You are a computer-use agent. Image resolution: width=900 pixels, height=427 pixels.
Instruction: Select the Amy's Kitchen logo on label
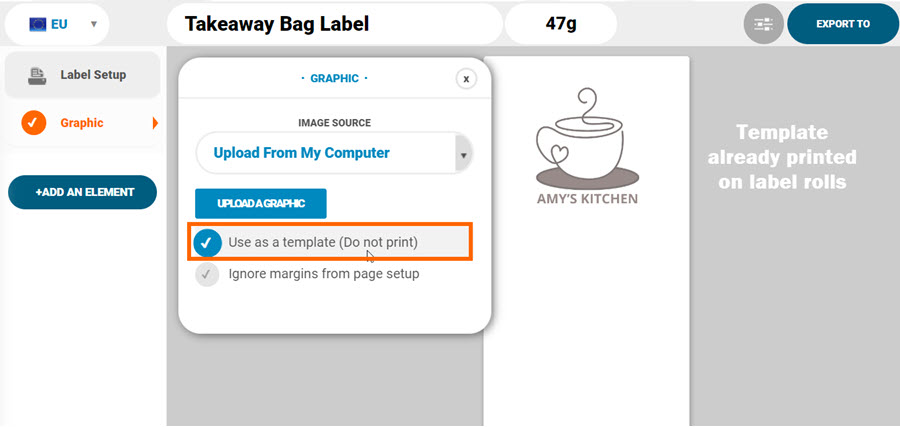click(587, 146)
